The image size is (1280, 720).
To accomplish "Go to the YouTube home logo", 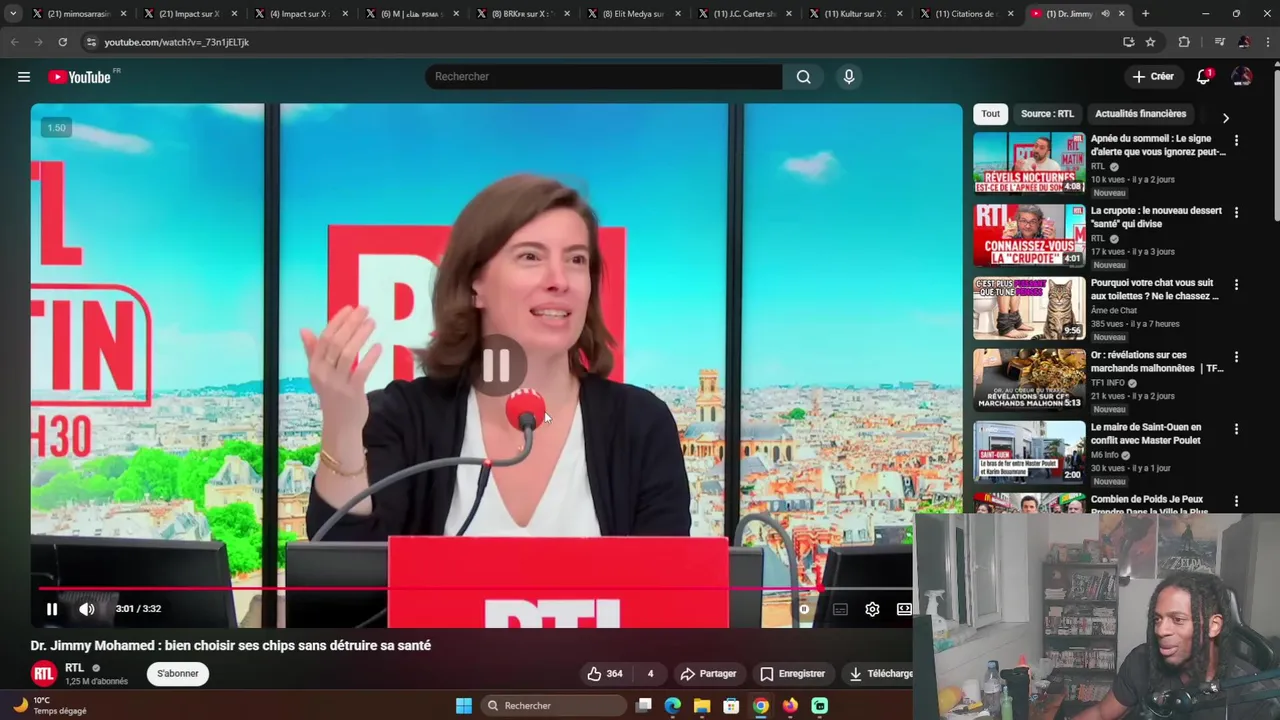I will tap(79, 77).
